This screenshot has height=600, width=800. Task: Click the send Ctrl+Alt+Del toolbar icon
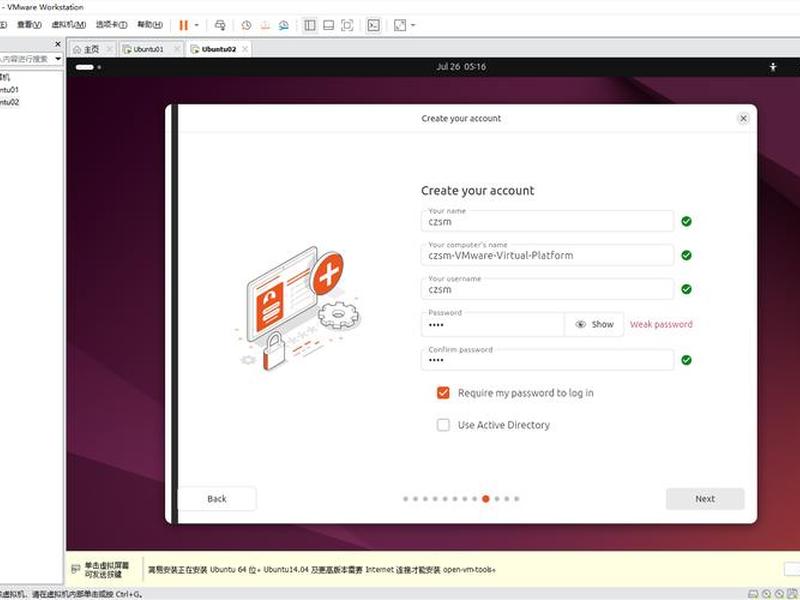click(x=220, y=25)
